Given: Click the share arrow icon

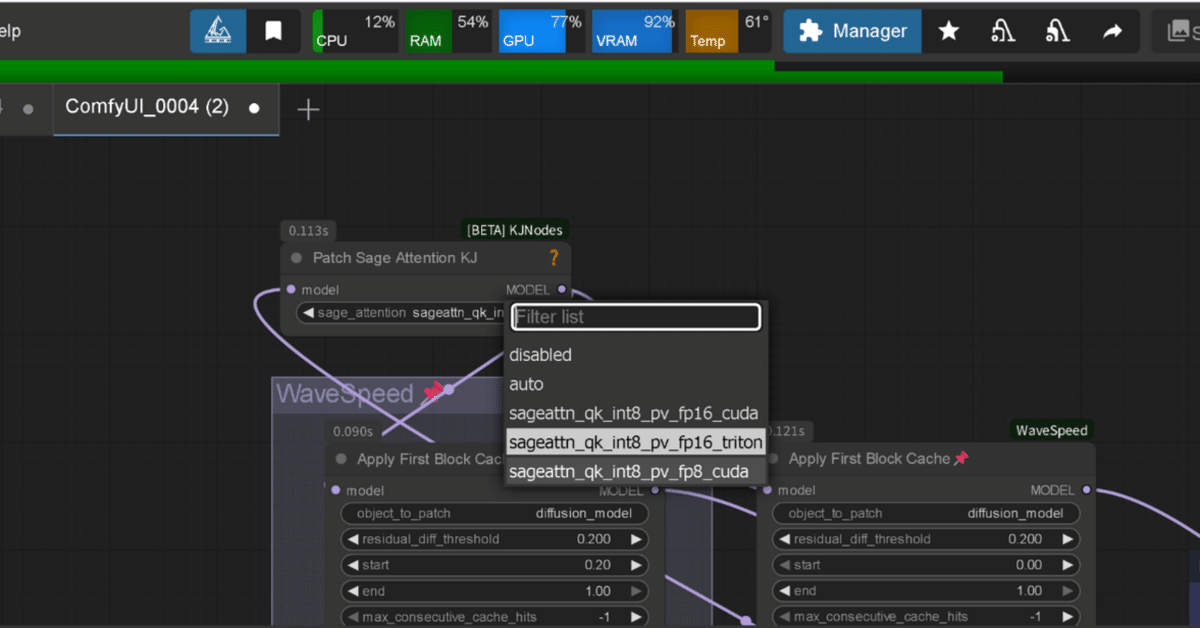Looking at the screenshot, I should pyautogui.click(x=1112, y=32).
